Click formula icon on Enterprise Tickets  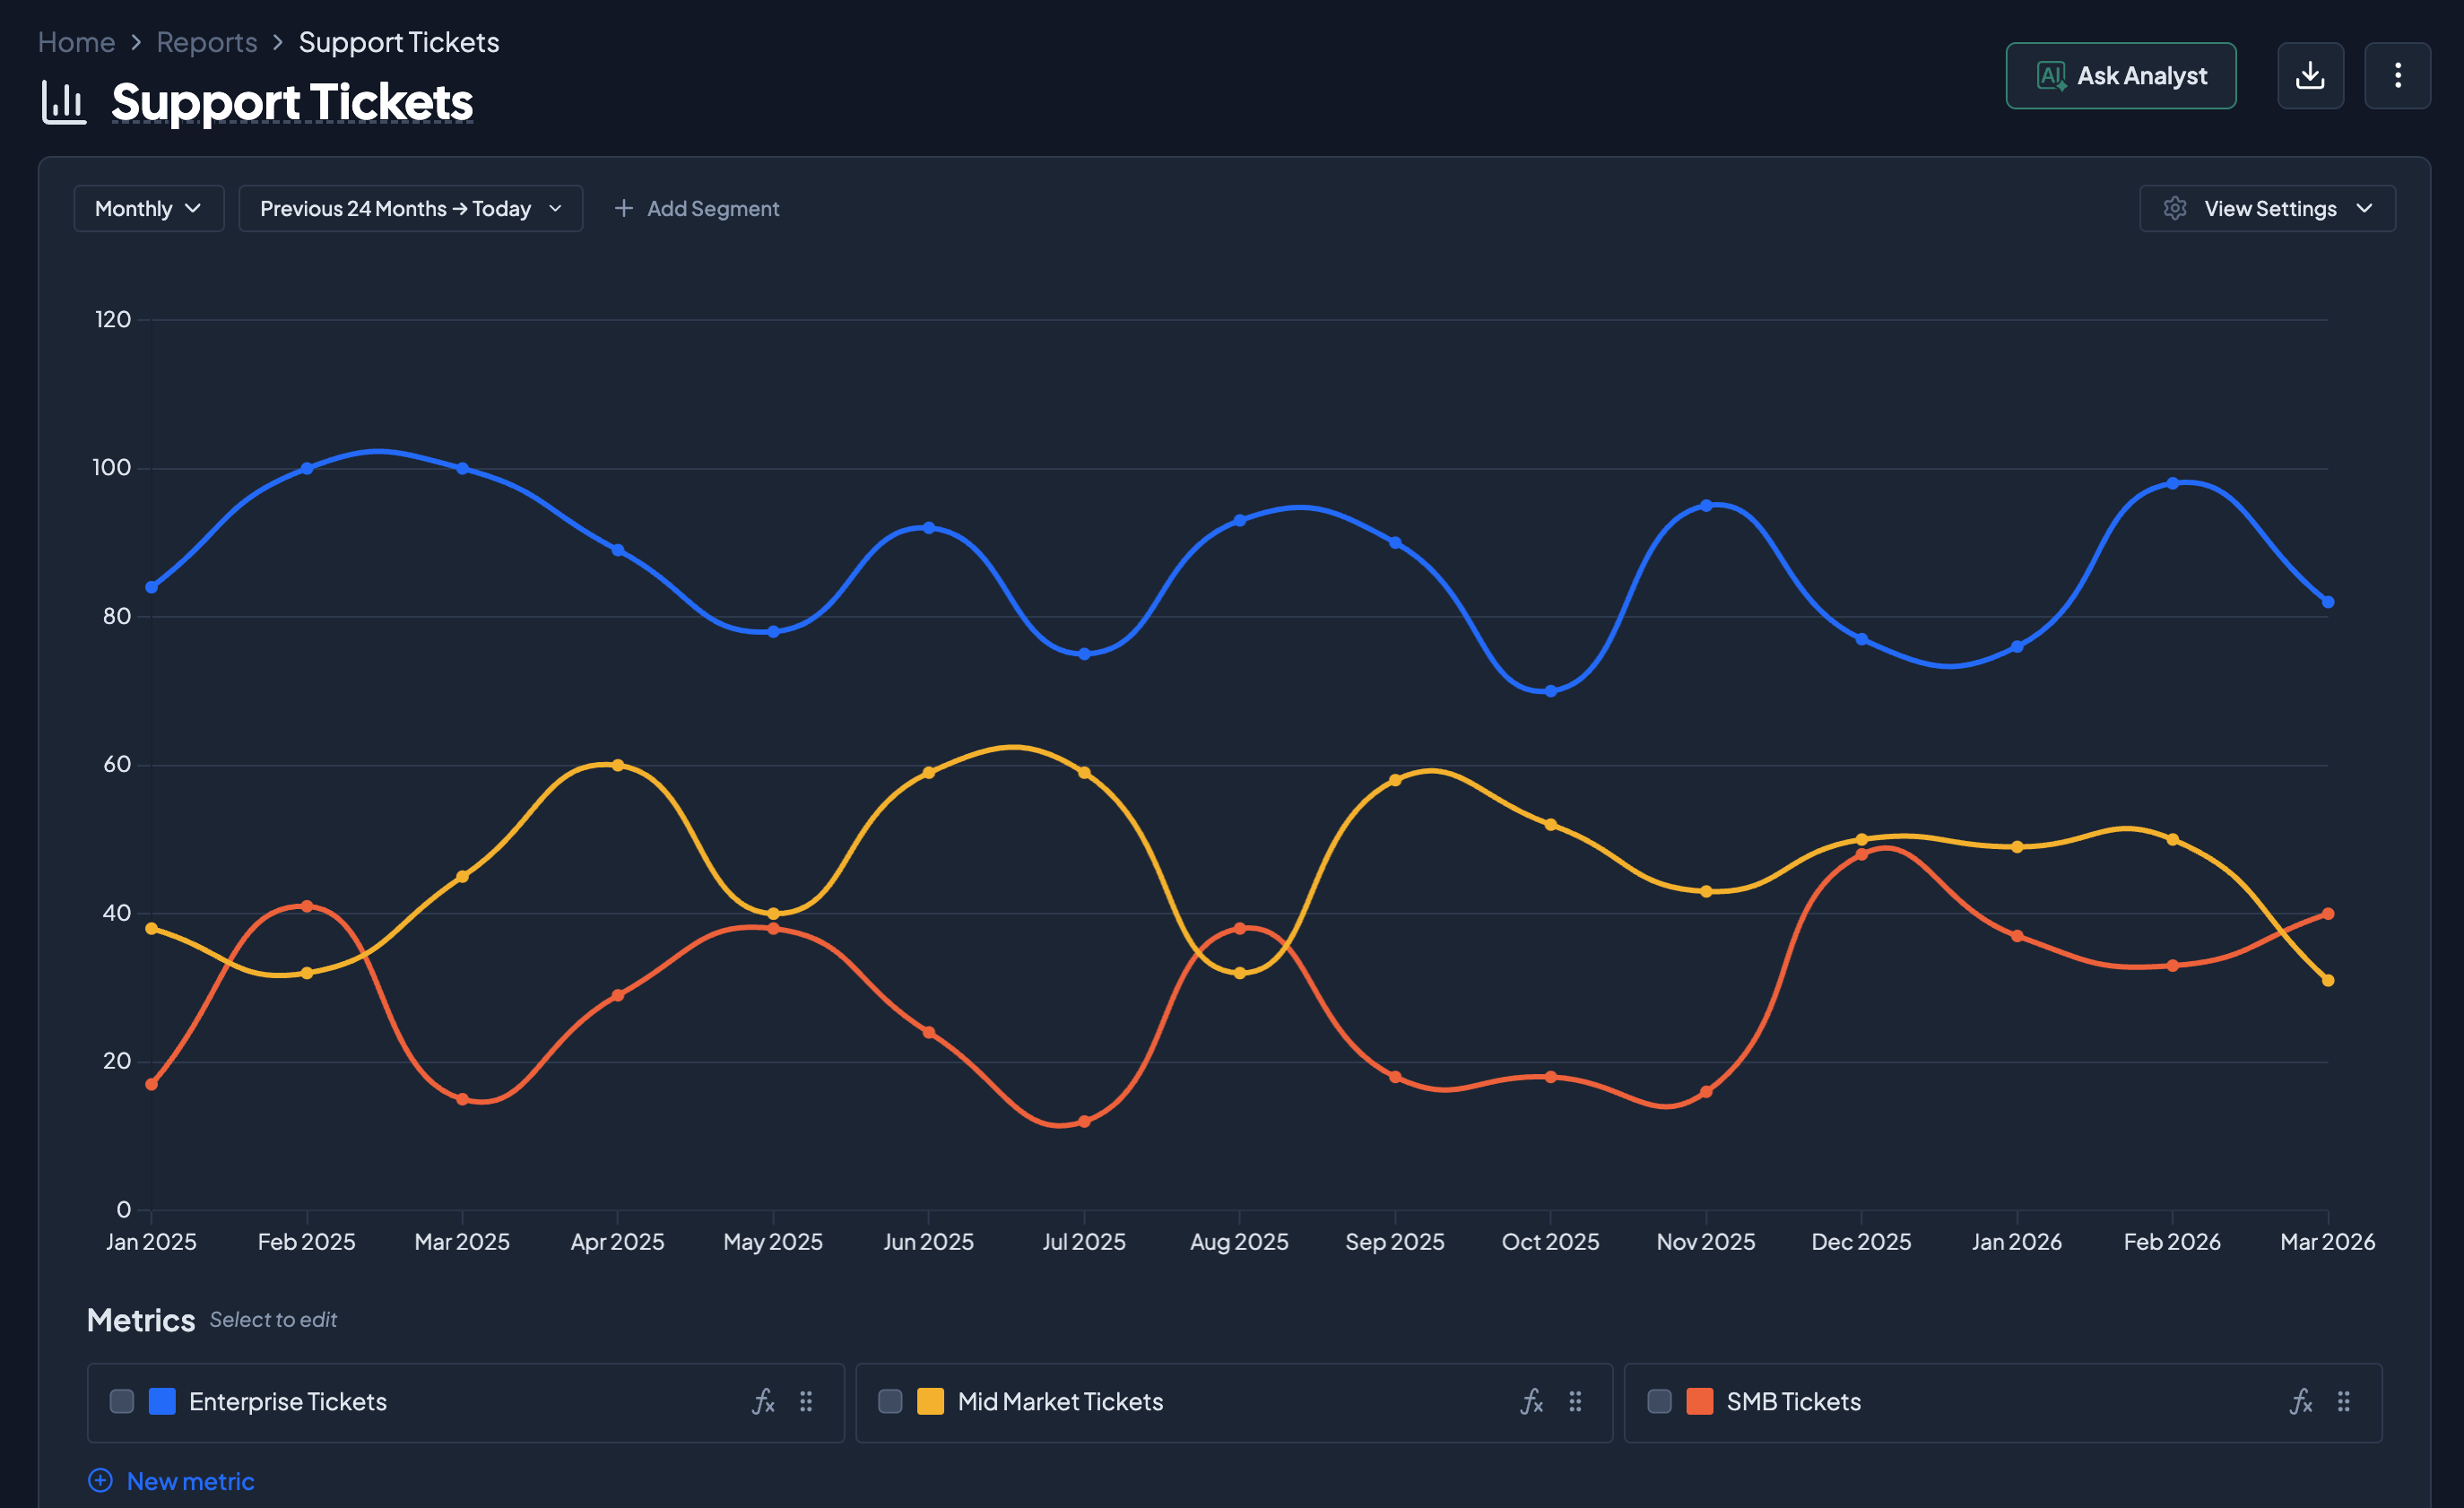click(x=763, y=1402)
